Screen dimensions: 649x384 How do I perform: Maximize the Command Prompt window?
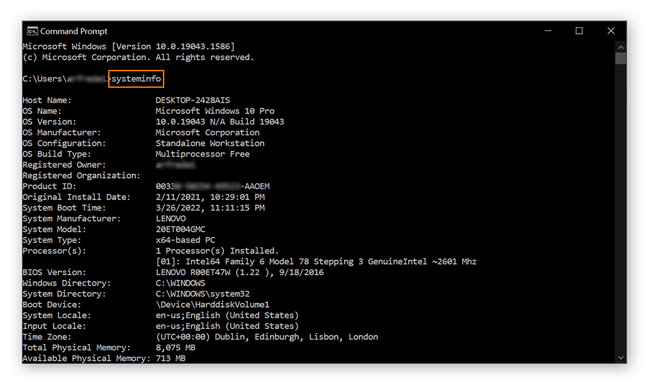[579, 31]
